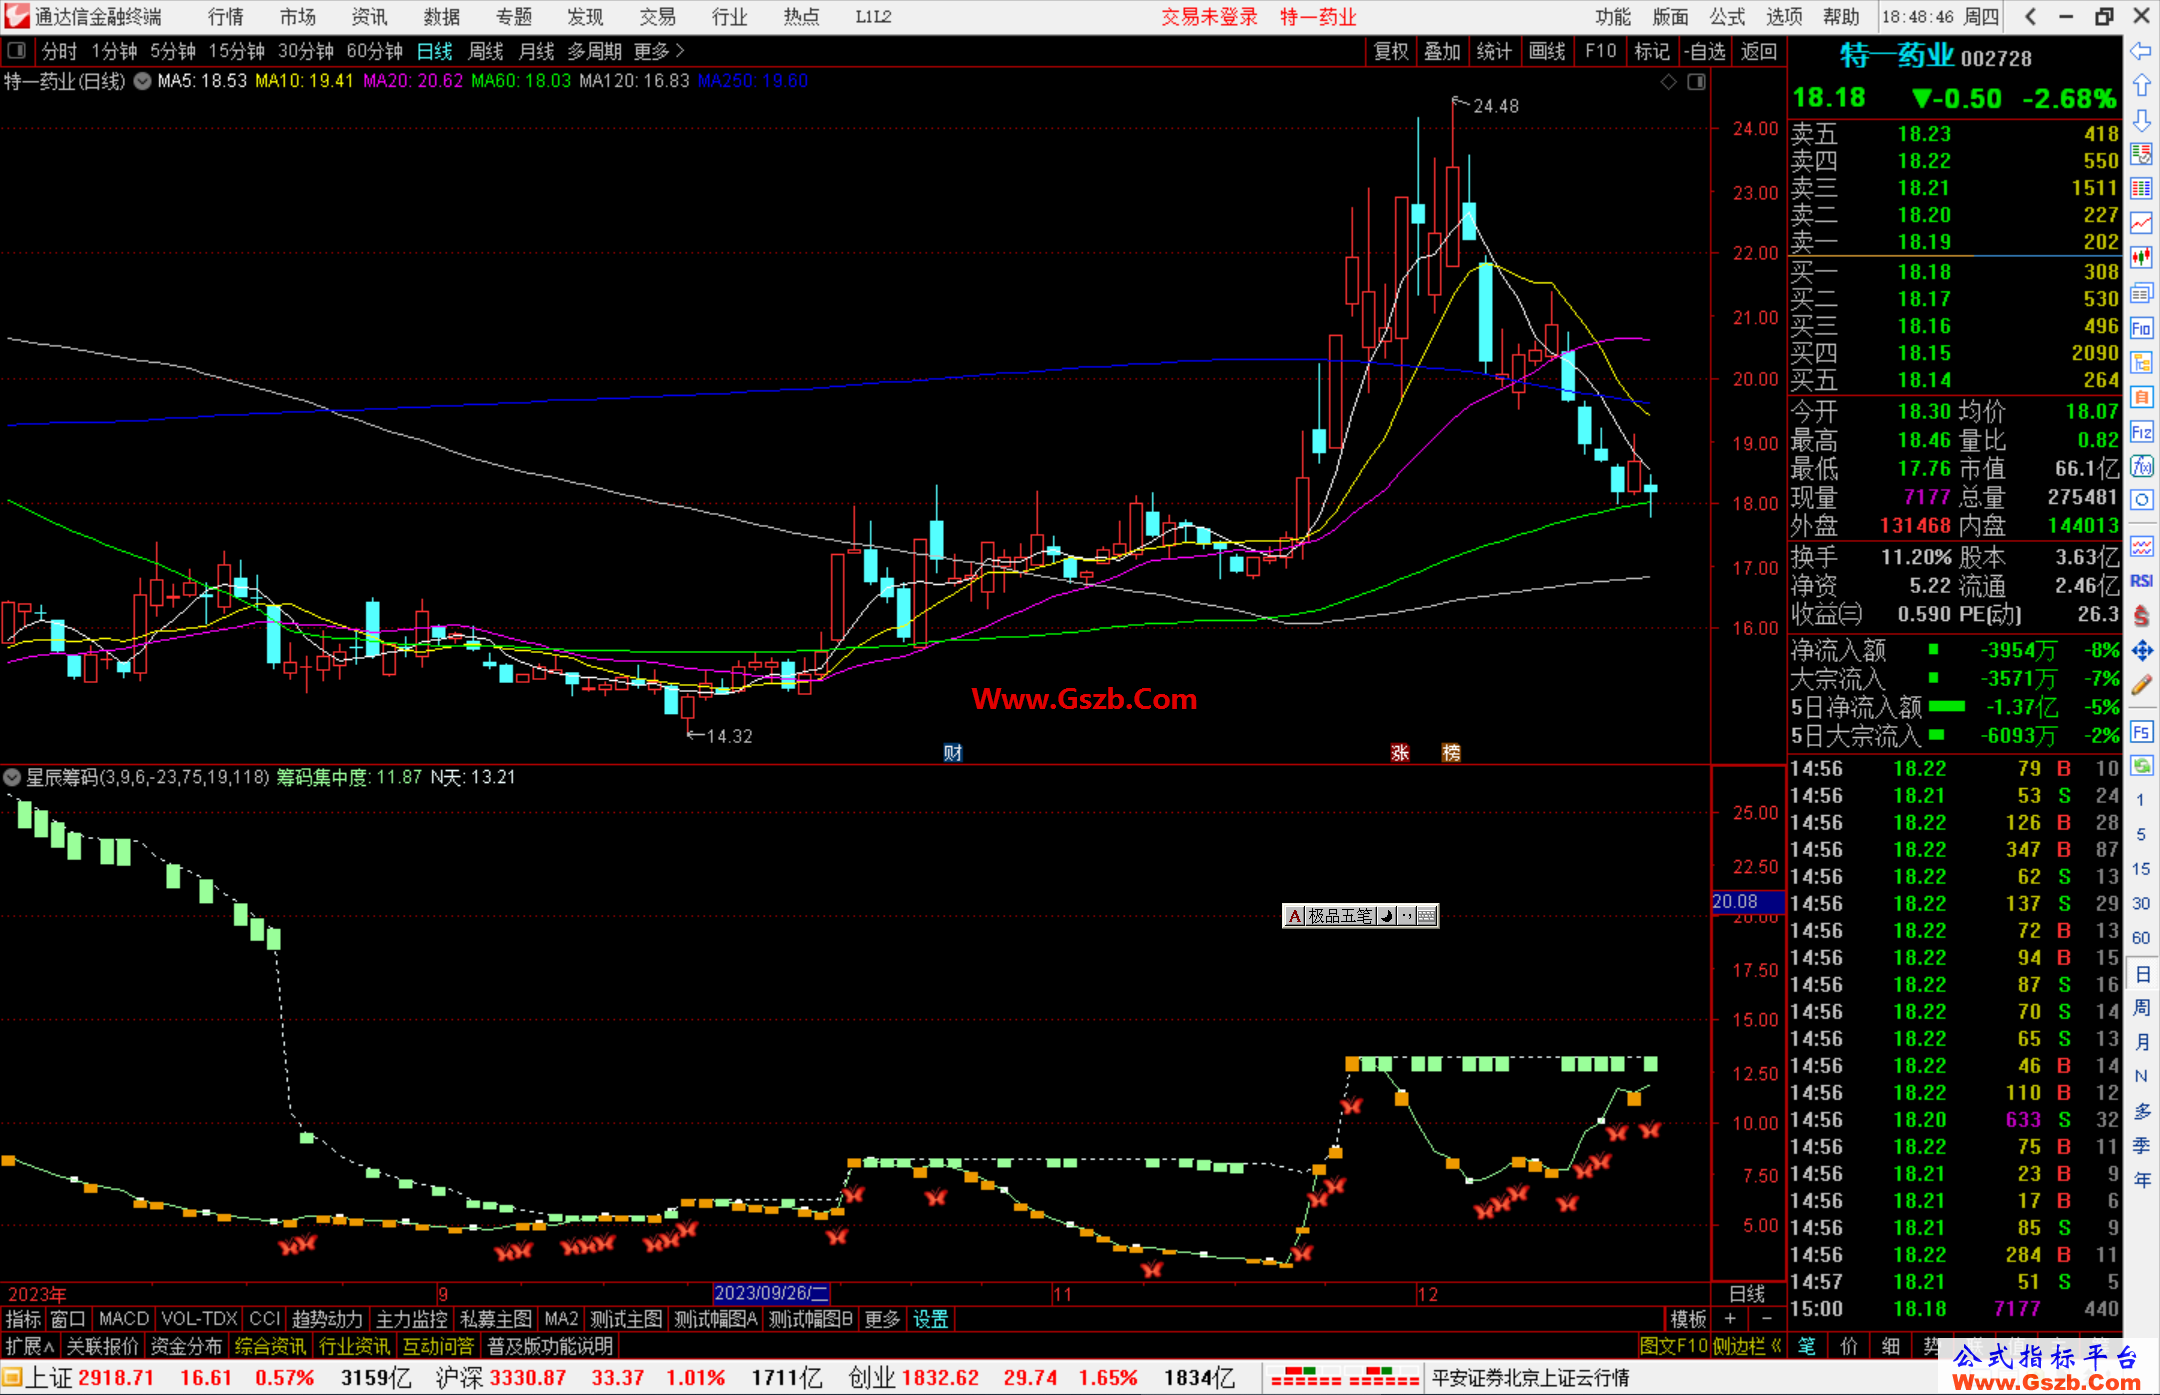
Task: Click the down arrow icon in right sidebar
Action: (2141, 120)
